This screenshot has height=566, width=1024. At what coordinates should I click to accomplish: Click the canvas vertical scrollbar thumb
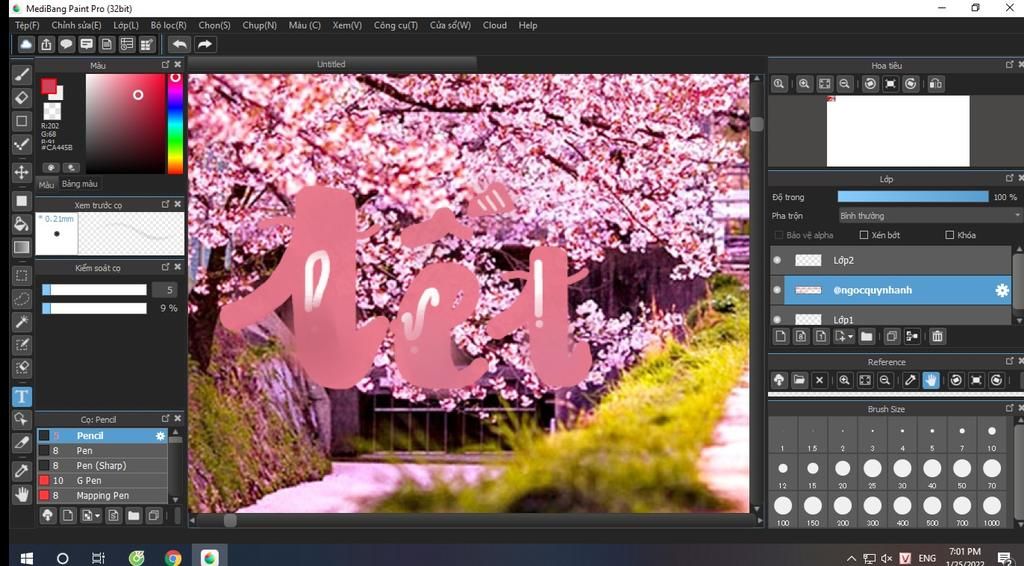click(x=756, y=124)
